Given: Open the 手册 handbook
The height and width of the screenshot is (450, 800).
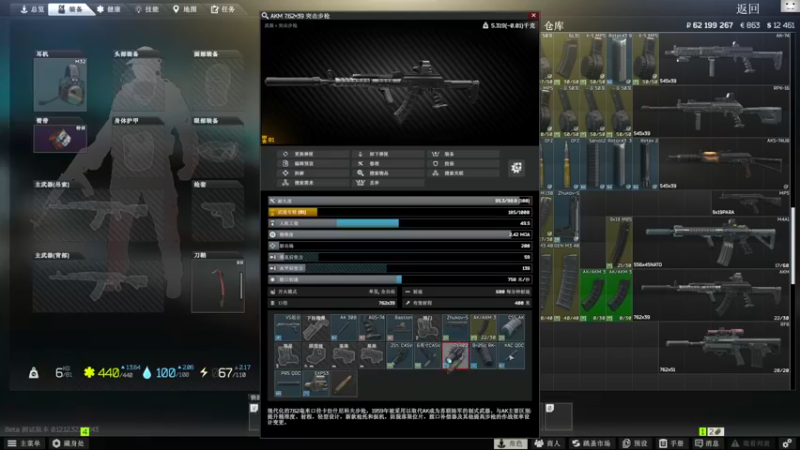Looking at the screenshot, I should (x=671, y=443).
